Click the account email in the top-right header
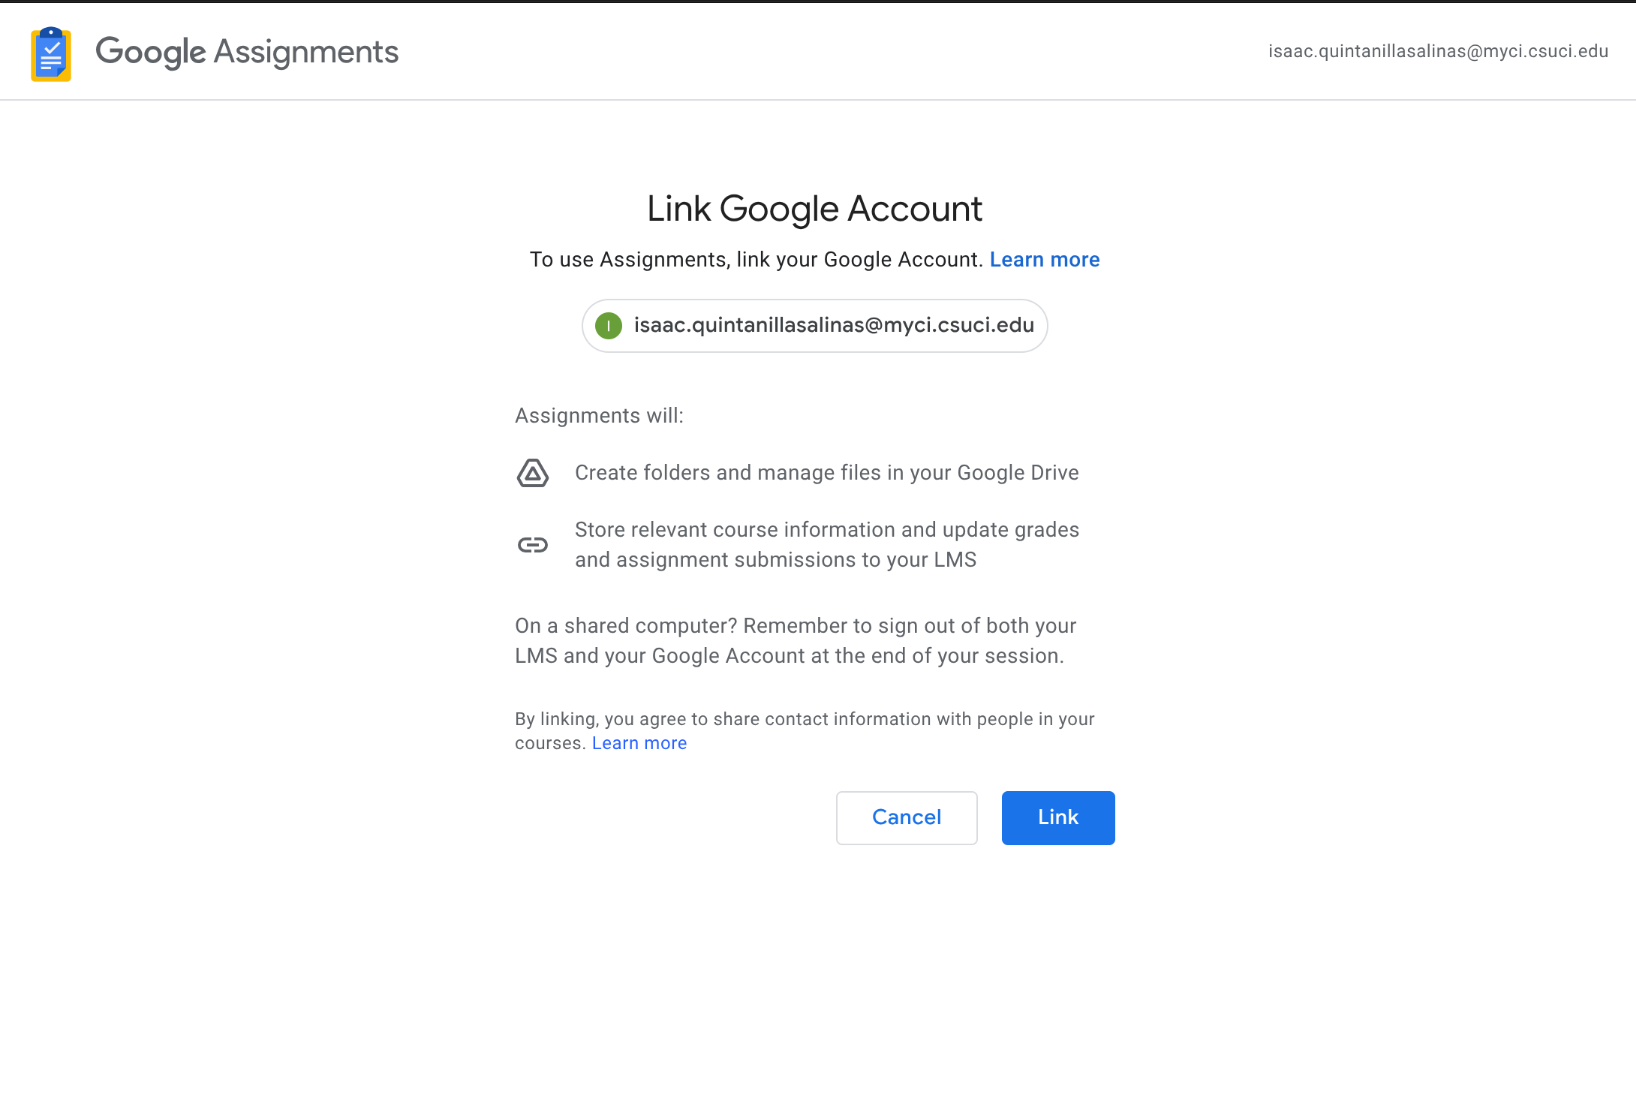Viewport: 1636px width, 1118px height. click(1438, 51)
